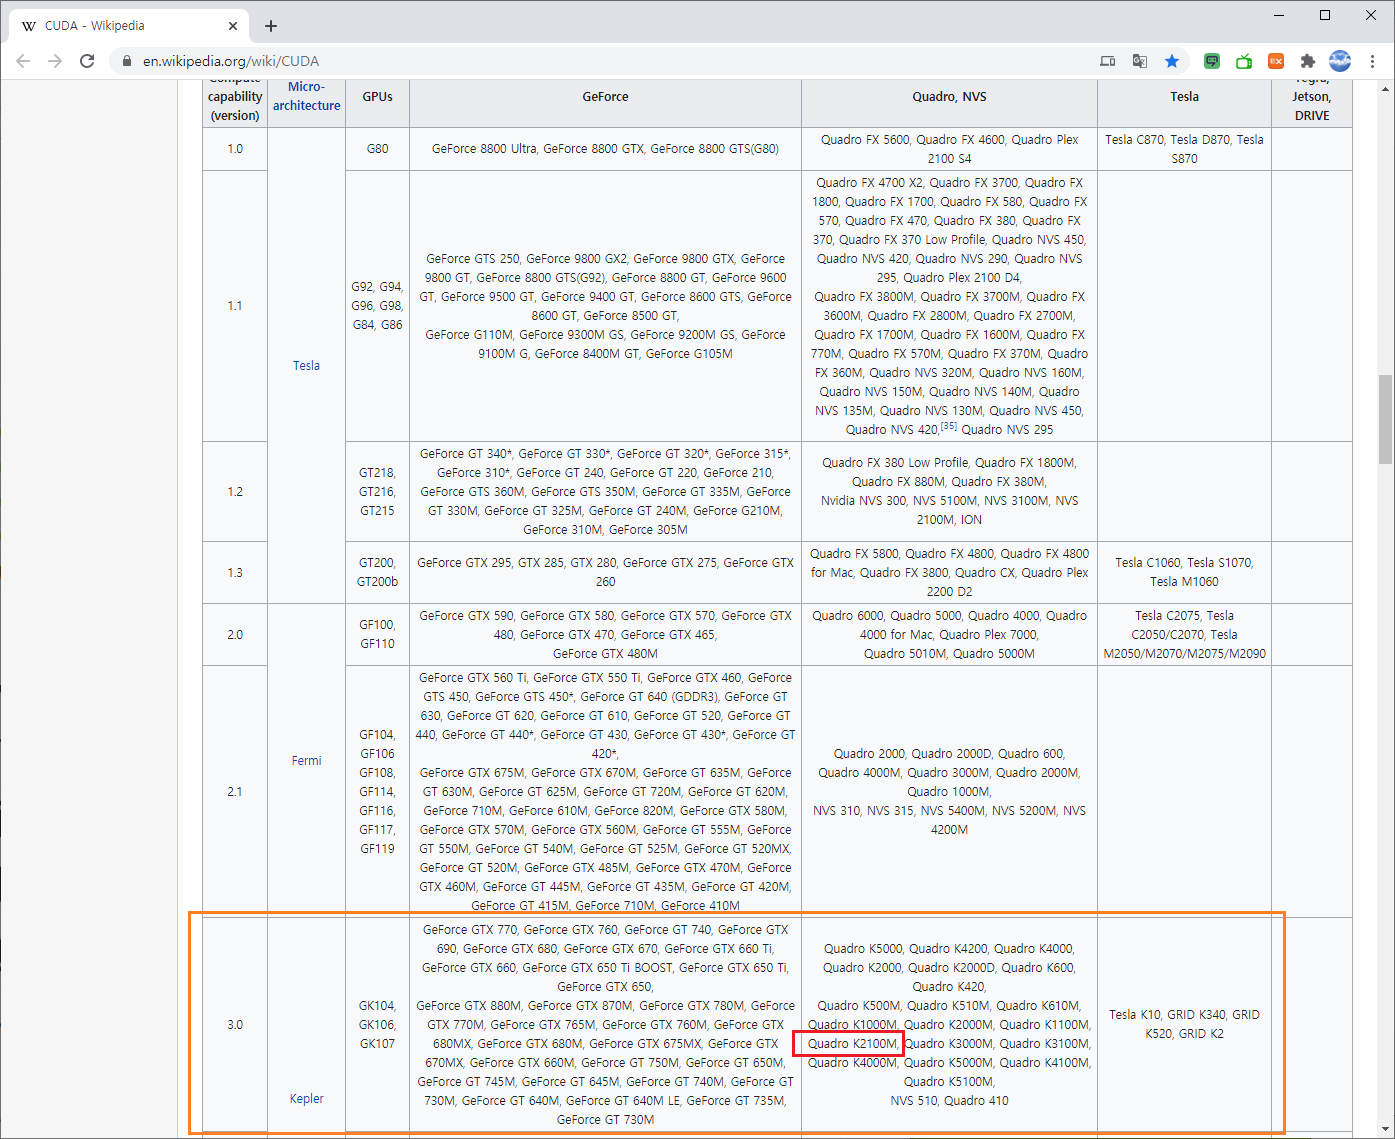Open a new browser tab

[271, 26]
